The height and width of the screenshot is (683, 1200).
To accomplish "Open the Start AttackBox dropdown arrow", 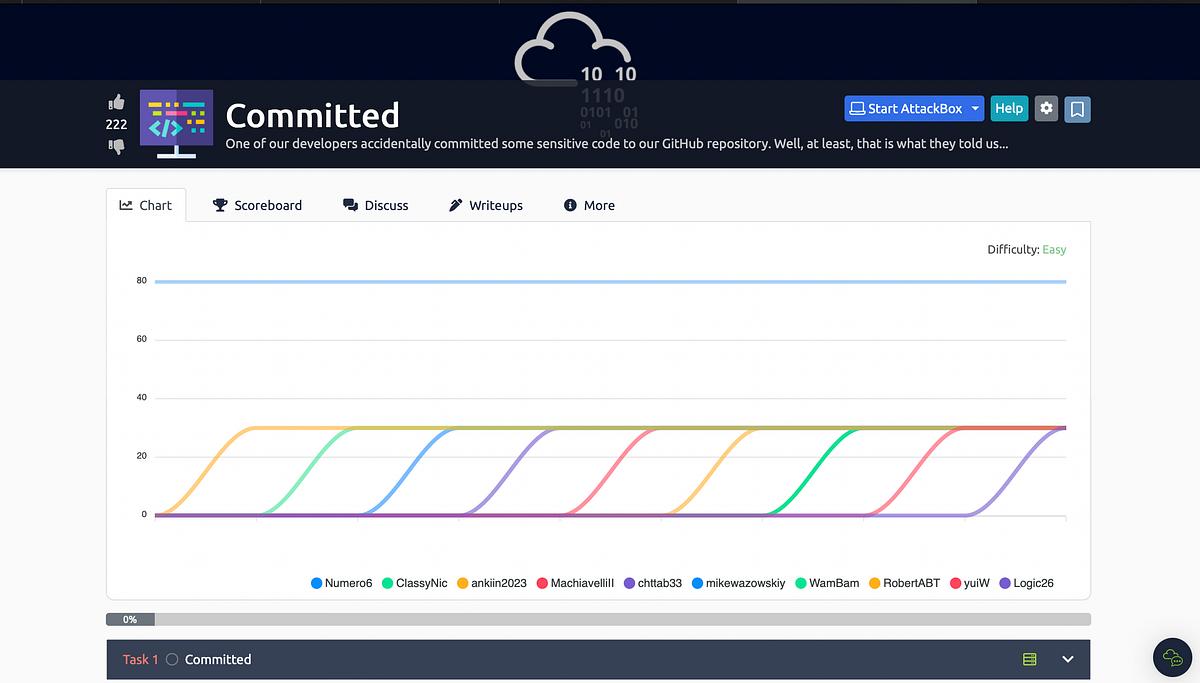I will [x=975, y=108].
